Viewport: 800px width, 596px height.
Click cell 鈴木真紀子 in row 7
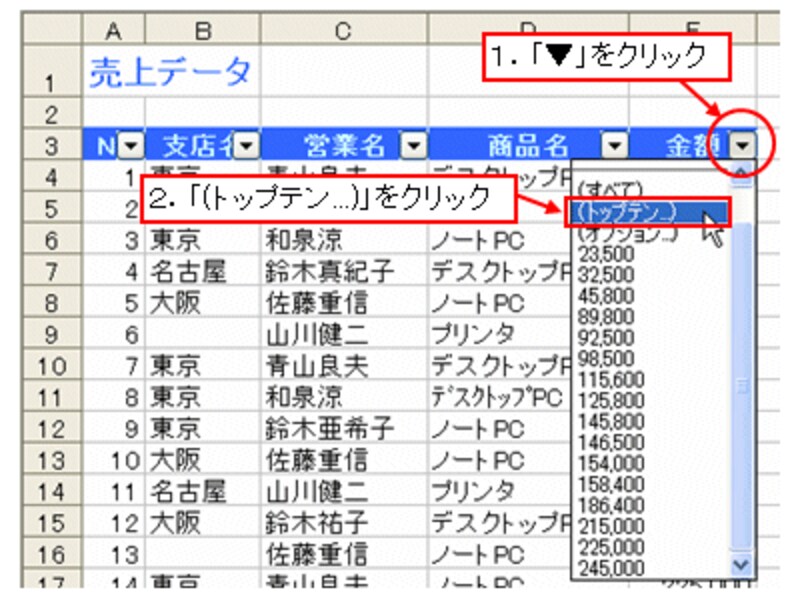[344, 271]
